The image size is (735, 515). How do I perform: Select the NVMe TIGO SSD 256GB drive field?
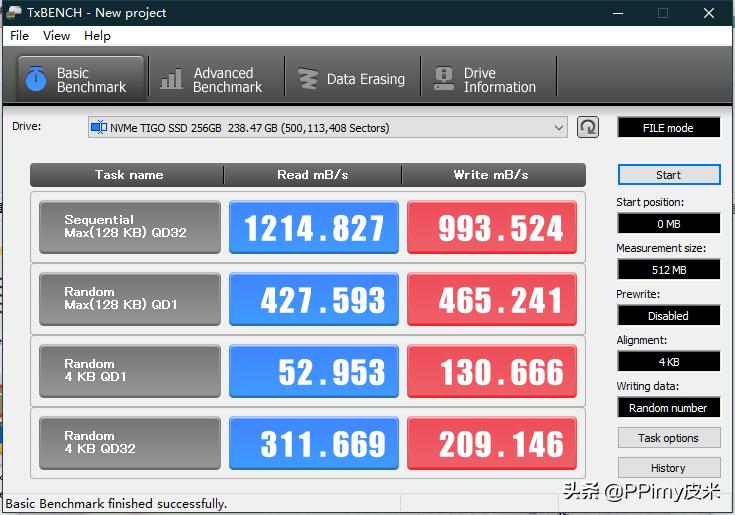327,127
